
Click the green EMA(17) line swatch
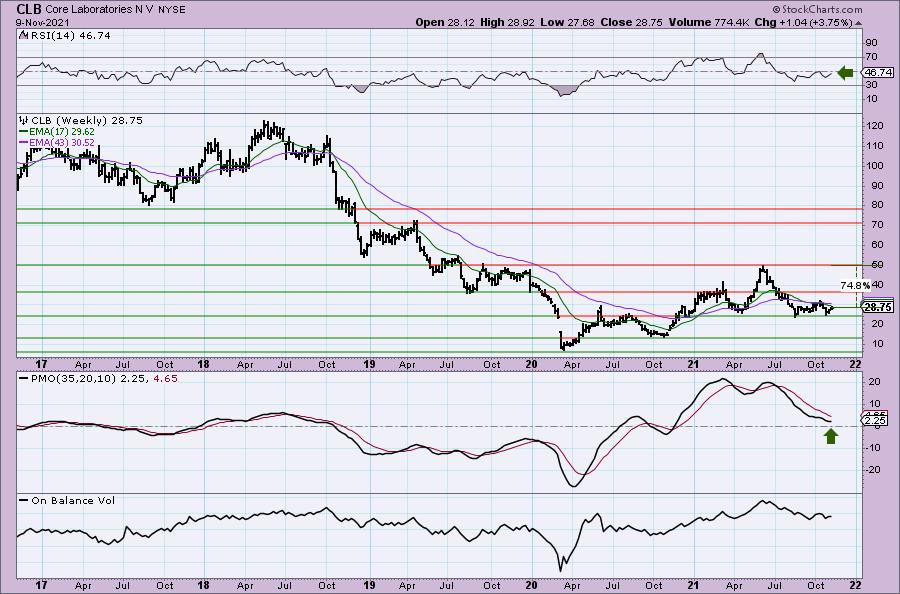(x=24, y=132)
